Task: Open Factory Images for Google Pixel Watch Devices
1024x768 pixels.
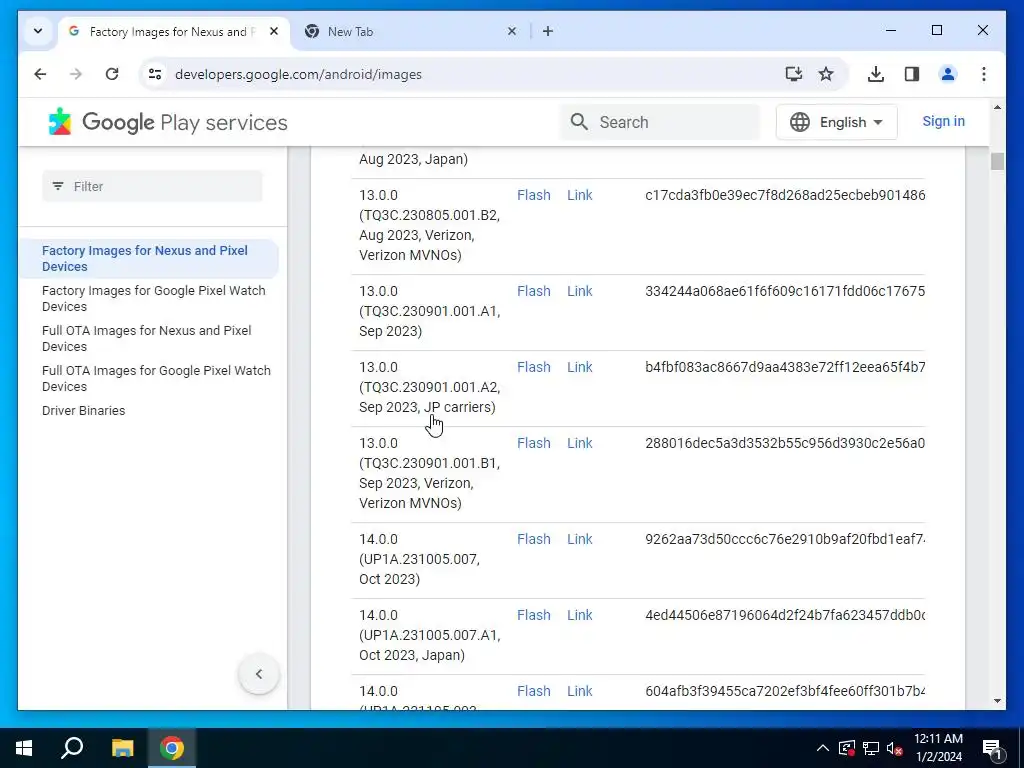Action: 153,298
